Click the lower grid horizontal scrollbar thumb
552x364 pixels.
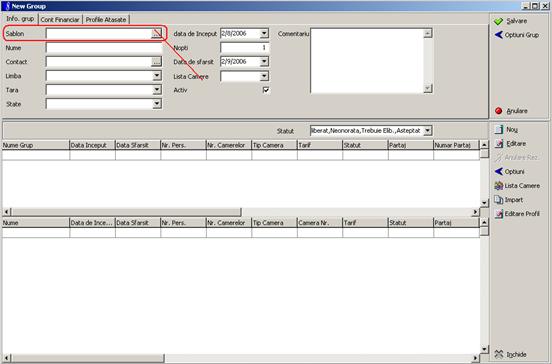click(x=88, y=358)
